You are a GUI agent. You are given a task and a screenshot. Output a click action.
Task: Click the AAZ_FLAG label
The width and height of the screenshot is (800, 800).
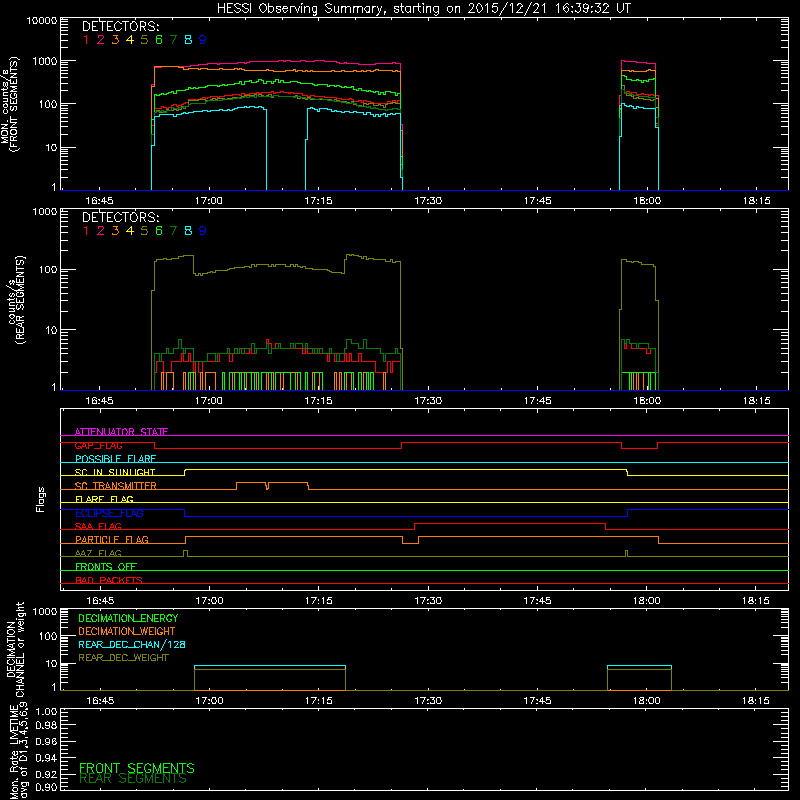[98, 553]
